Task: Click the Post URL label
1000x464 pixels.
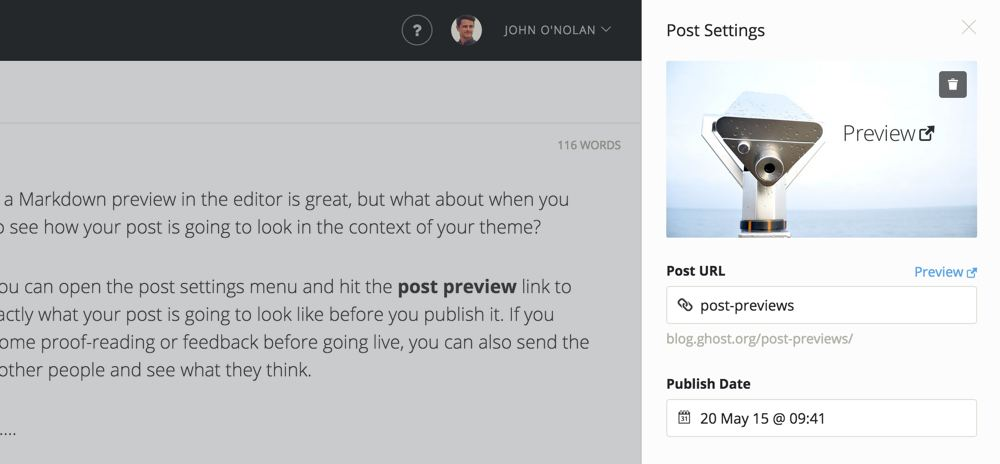Action: click(x=696, y=271)
